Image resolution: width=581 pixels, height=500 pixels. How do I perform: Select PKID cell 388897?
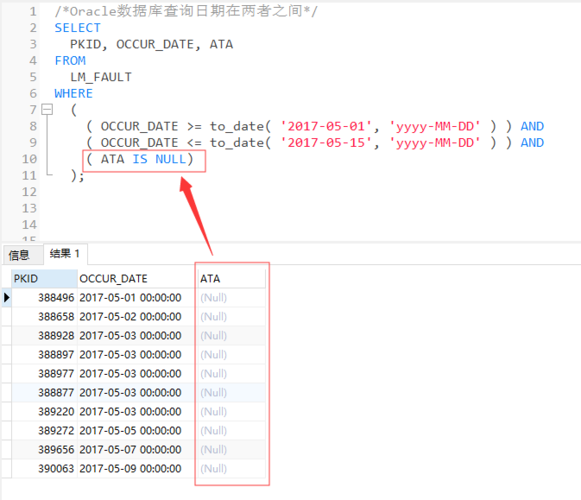tap(44, 355)
